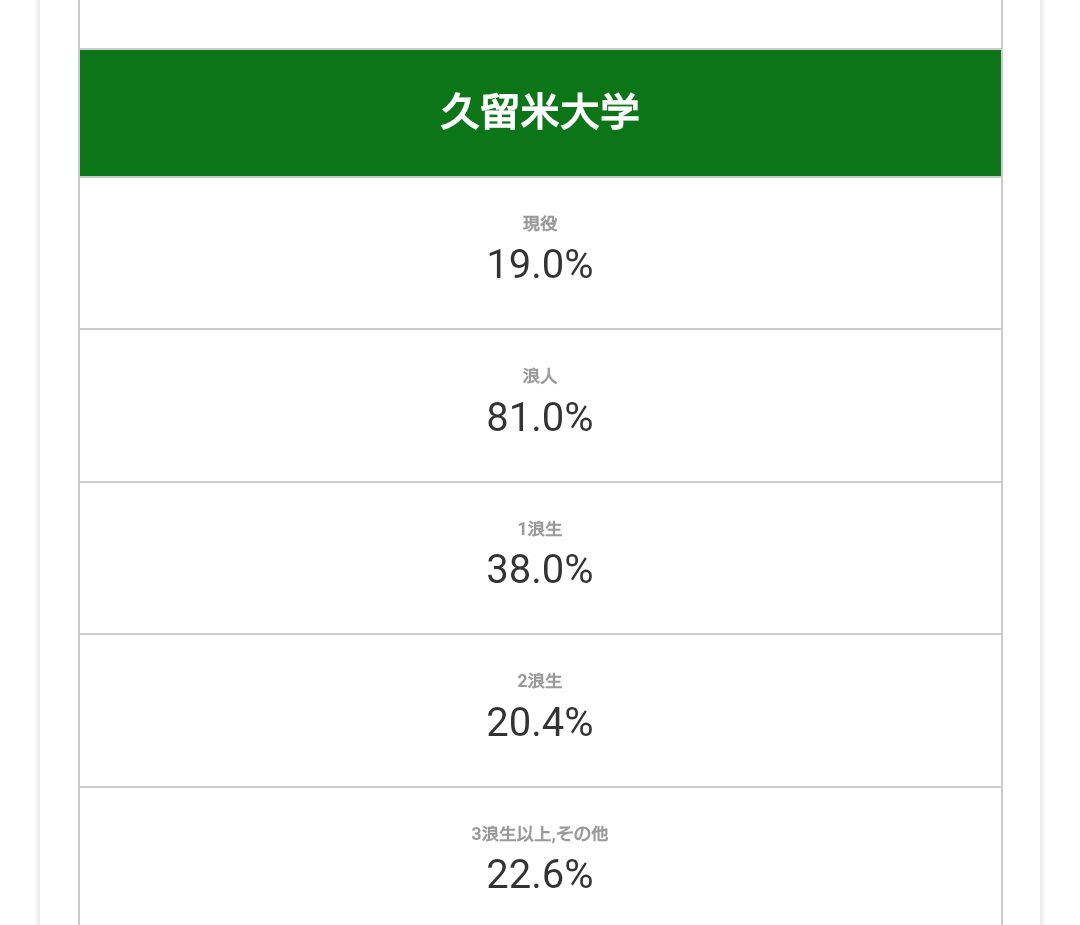
Task: Select the 浪人 table row
Action: [x=250, y=406]
